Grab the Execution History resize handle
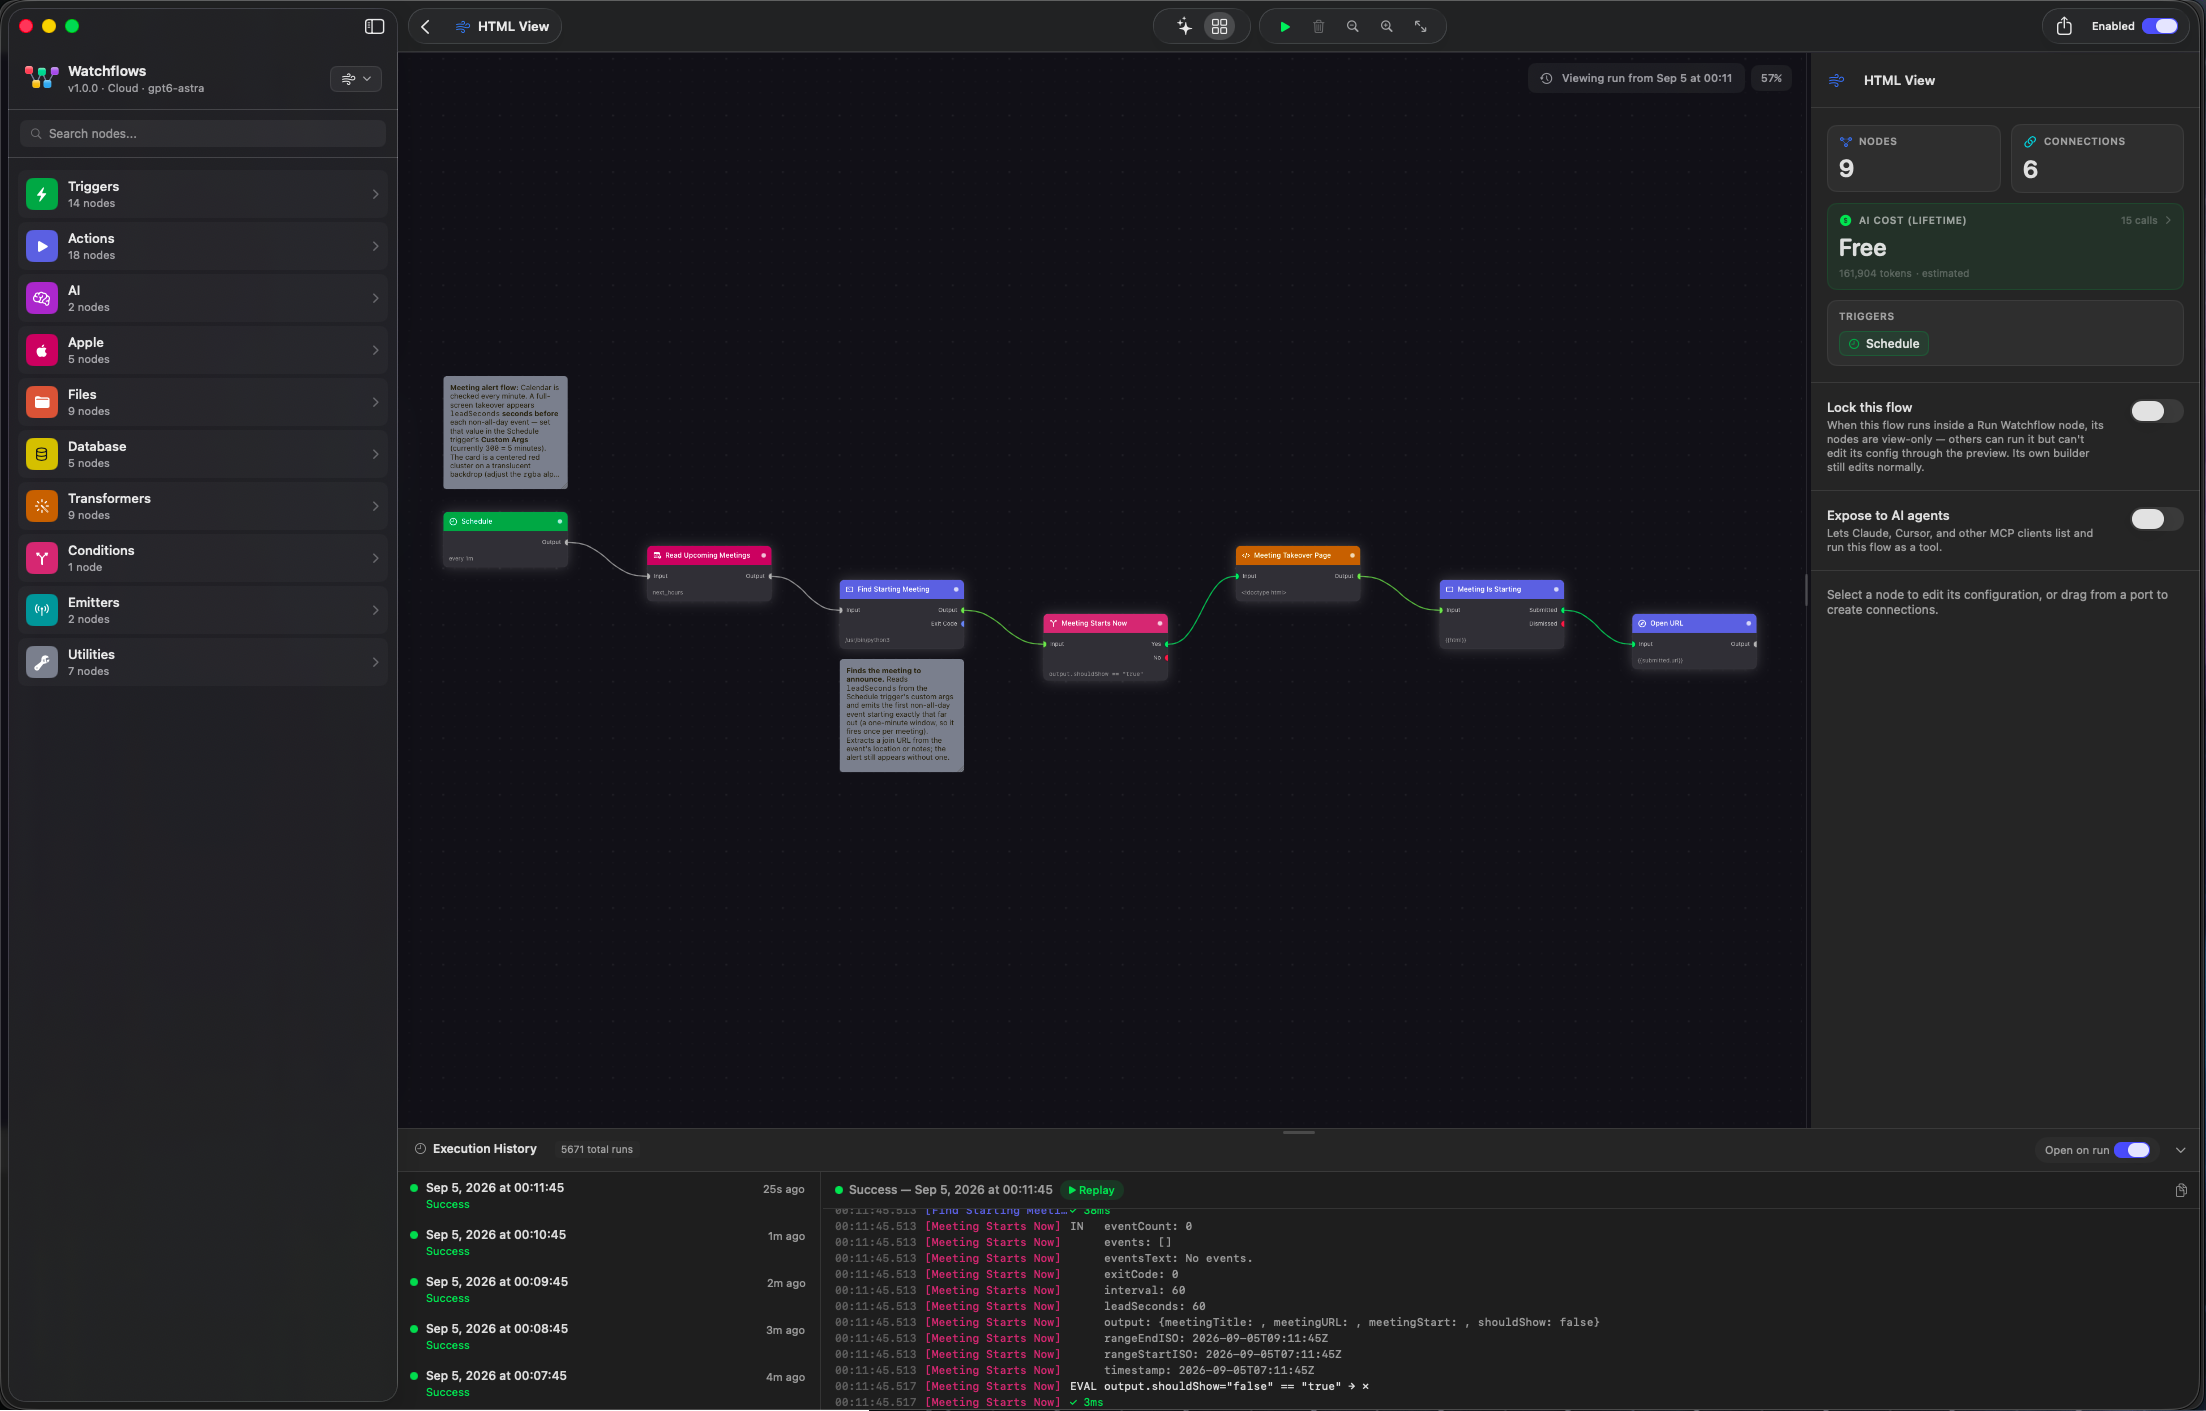Screen dimensions: 2206x1411 (1298, 1133)
